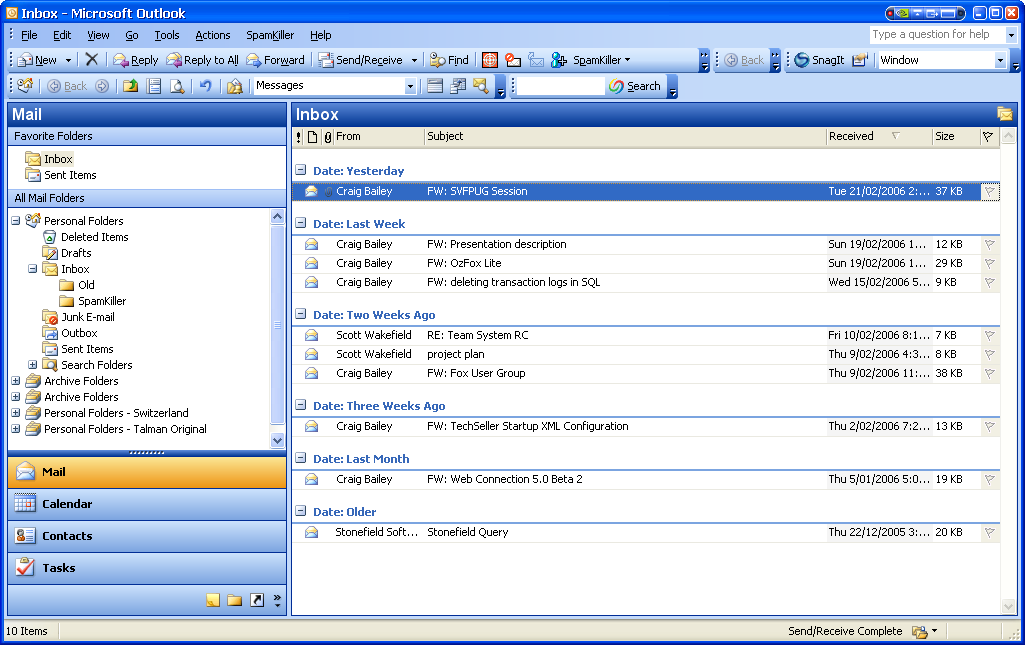
Task: Click the Delete (X) toolbar icon
Action: [92, 60]
